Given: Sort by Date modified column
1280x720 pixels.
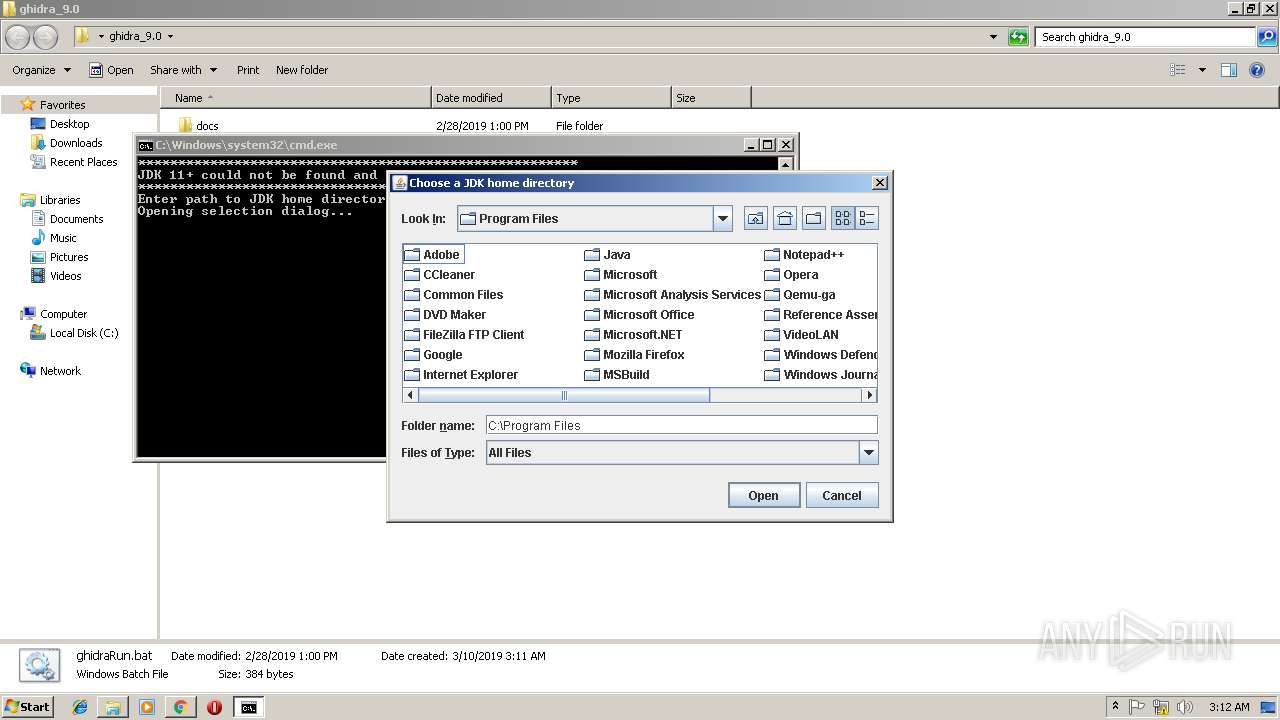Looking at the screenshot, I should point(491,98).
